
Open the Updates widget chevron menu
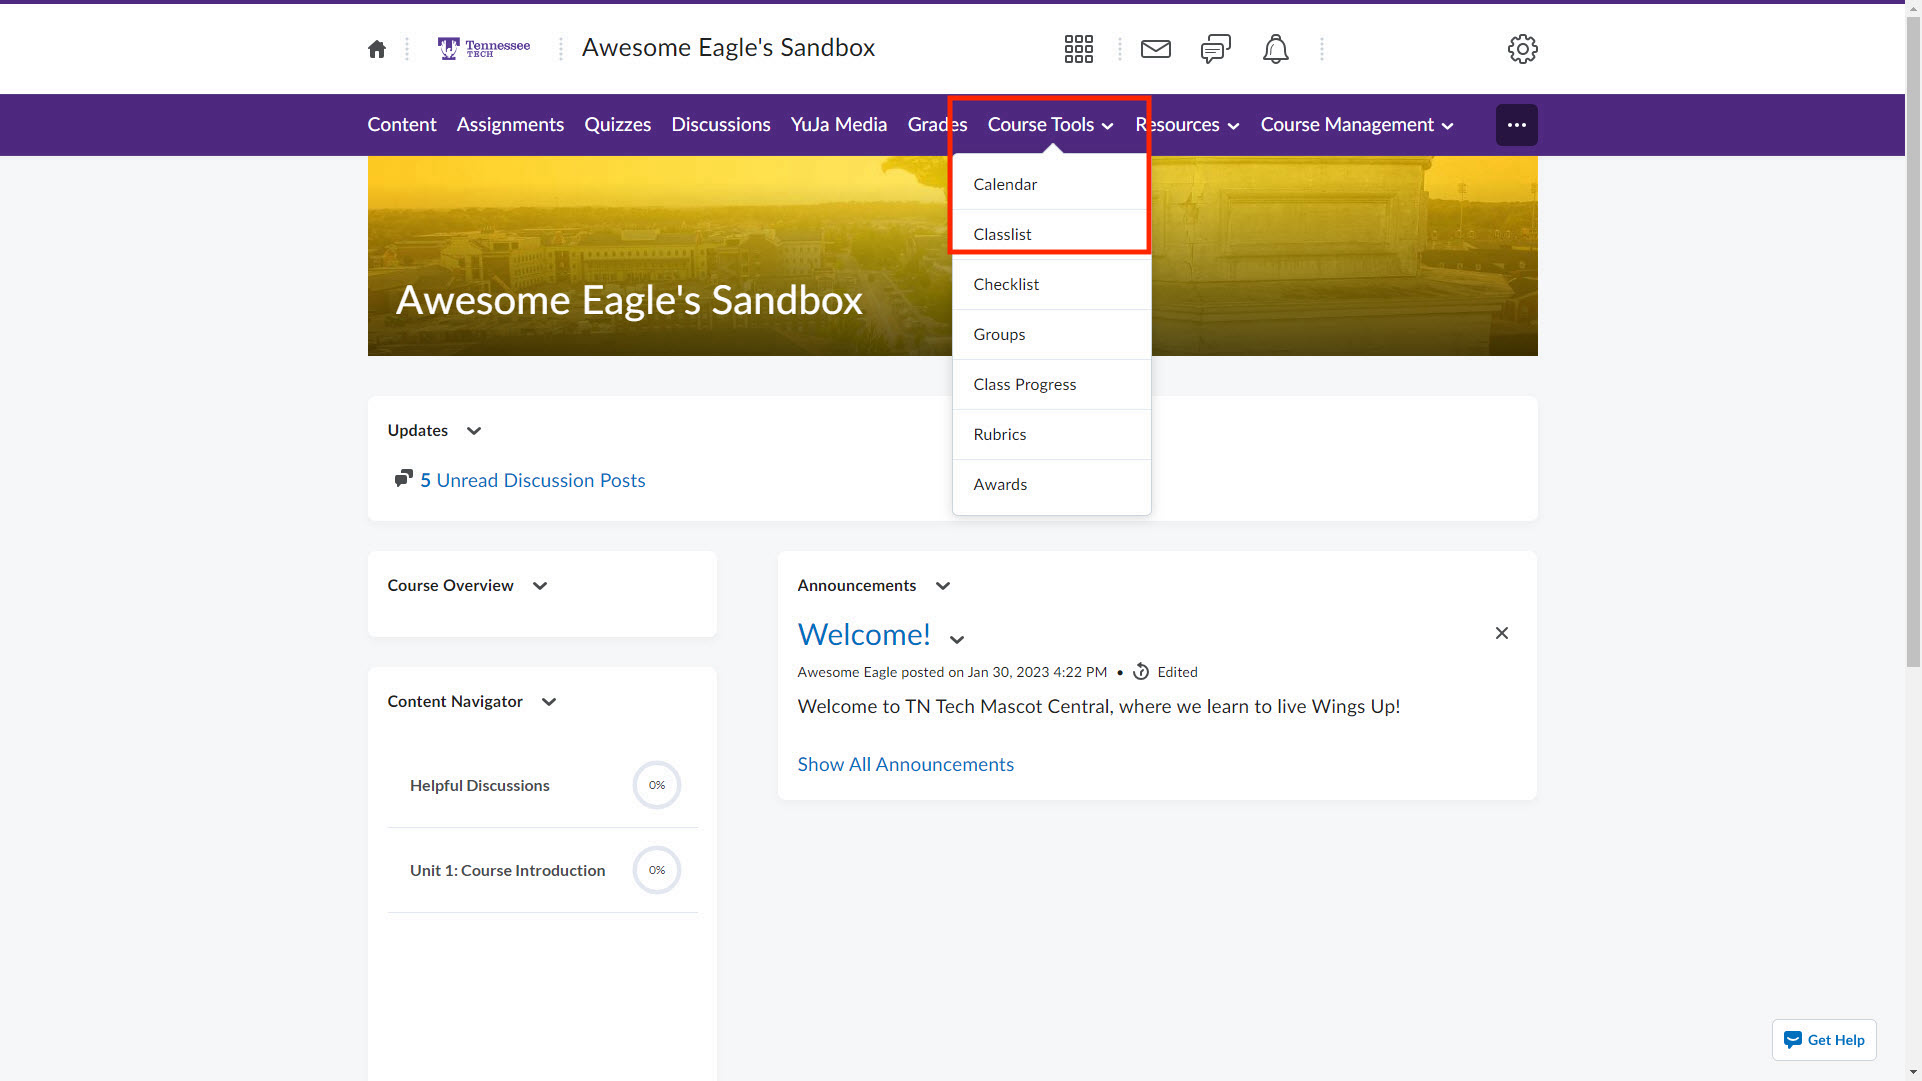[x=474, y=431]
